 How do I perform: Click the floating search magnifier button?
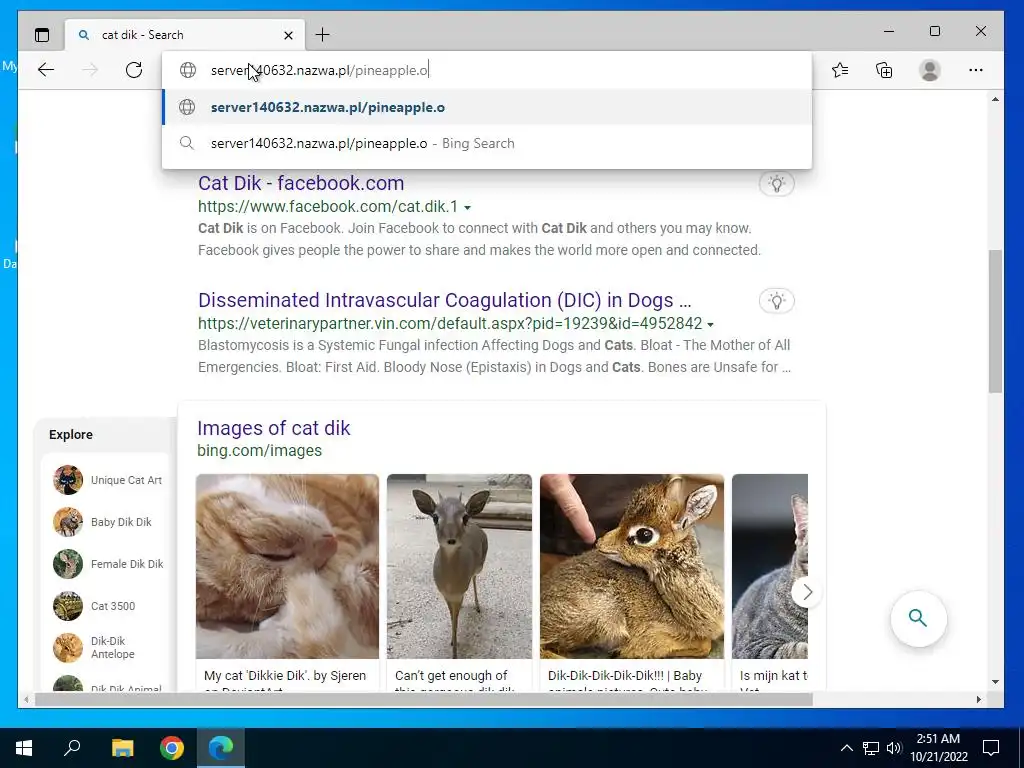click(918, 618)
